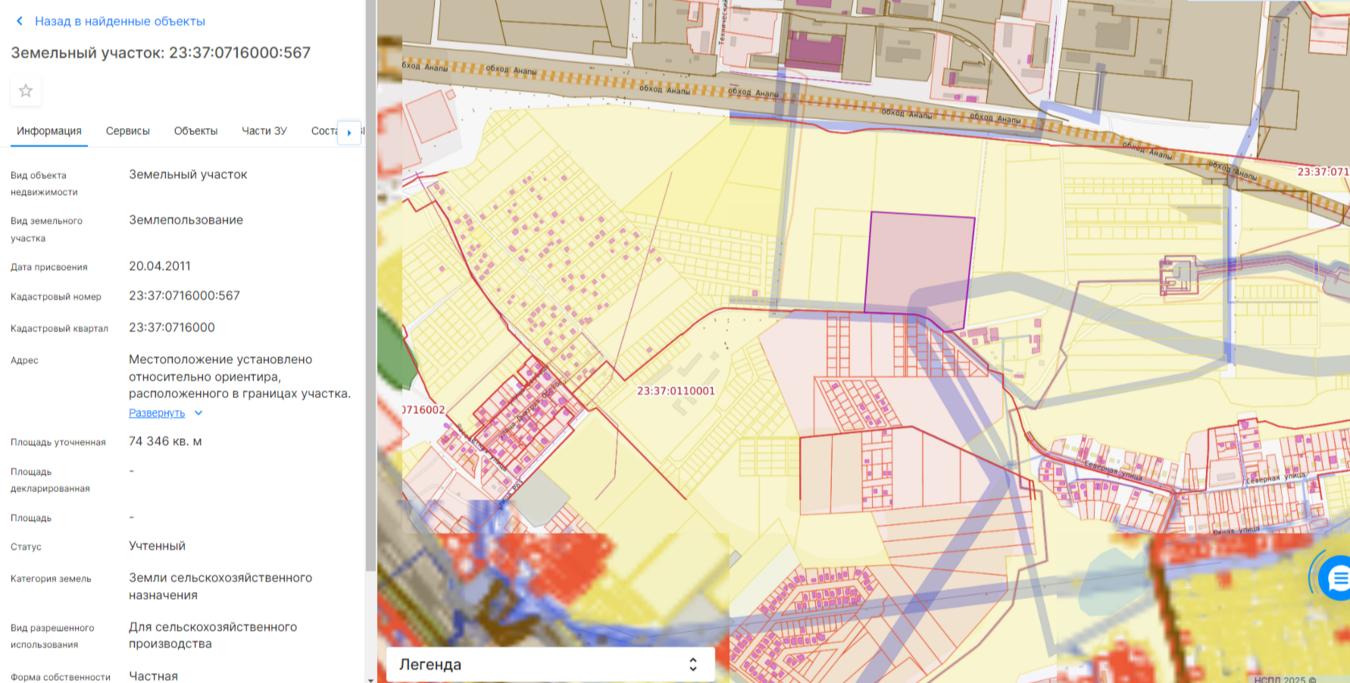Click the cadastral number value 23:37:0716000:567
The width and height of the screenshot is (1350, 683).
click(184, 296)
